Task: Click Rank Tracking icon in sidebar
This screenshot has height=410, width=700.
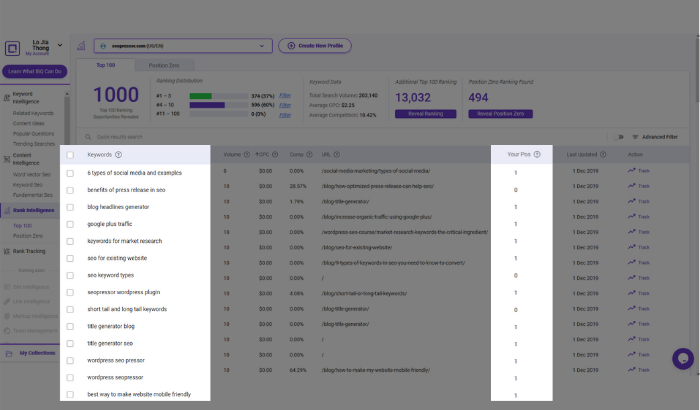Action: point(7,251)
